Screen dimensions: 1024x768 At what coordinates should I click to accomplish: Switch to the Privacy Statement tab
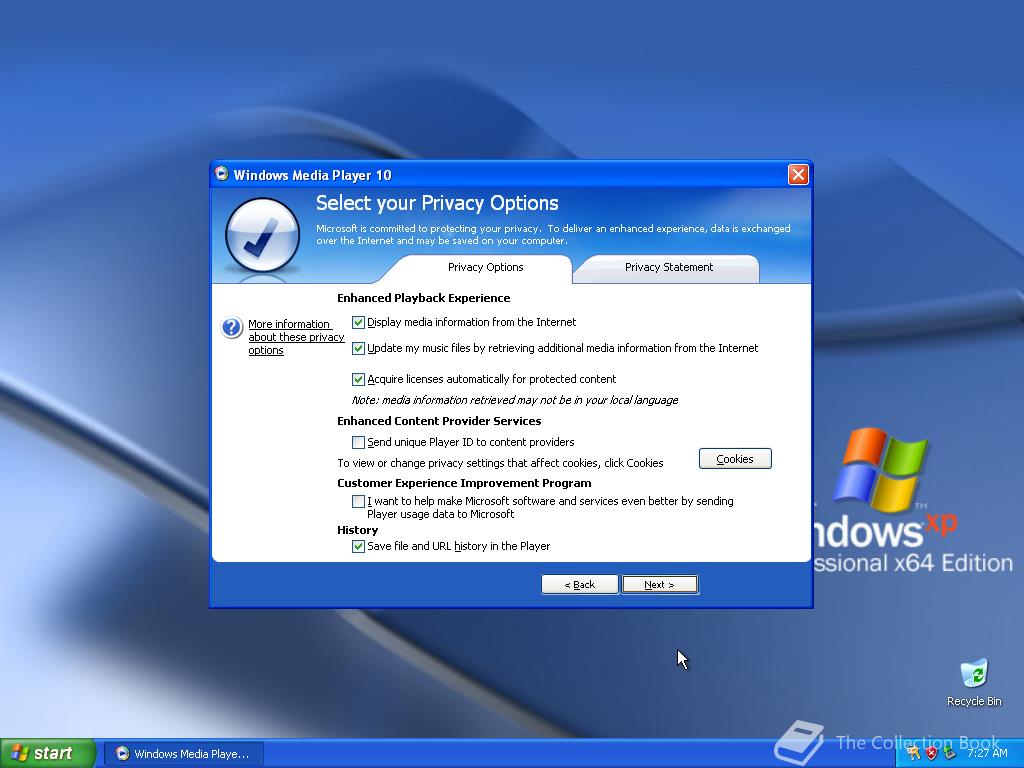669,267
